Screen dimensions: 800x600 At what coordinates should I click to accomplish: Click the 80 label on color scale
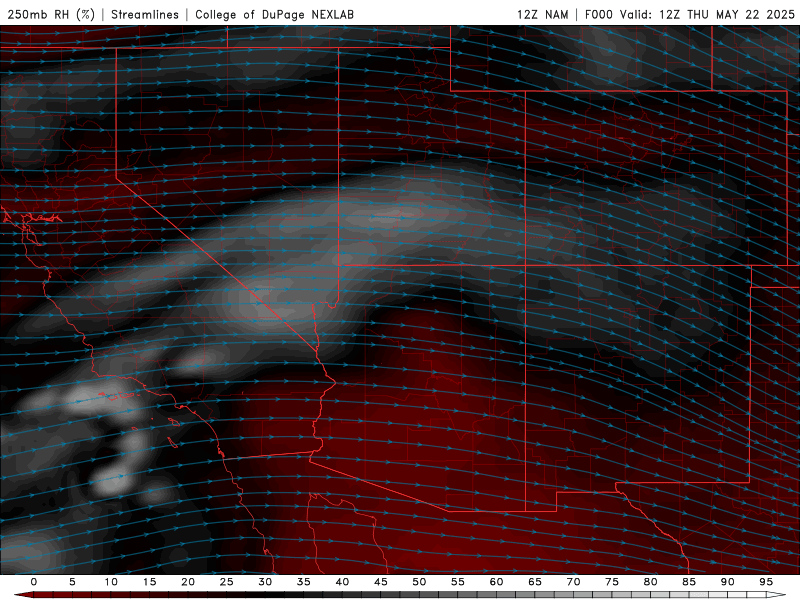(650, 582)
